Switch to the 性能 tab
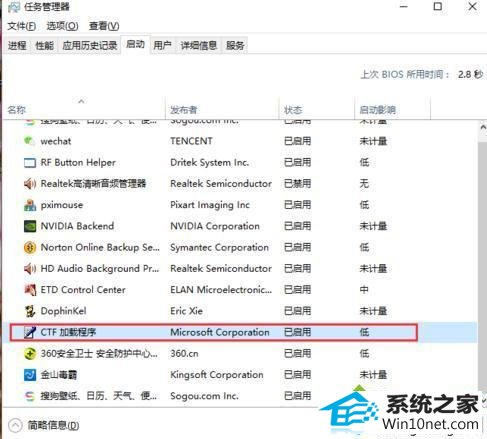 click(44, 45)
